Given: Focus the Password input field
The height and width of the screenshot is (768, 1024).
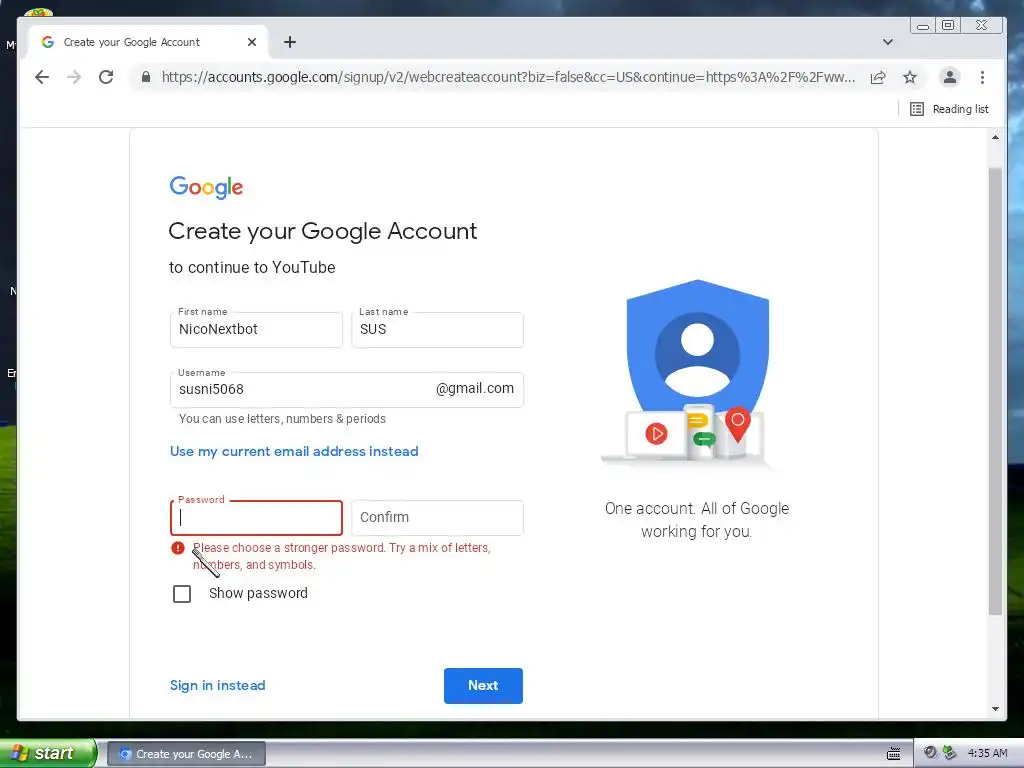Looking at the screenshot, I should click(x=256, y=518).
